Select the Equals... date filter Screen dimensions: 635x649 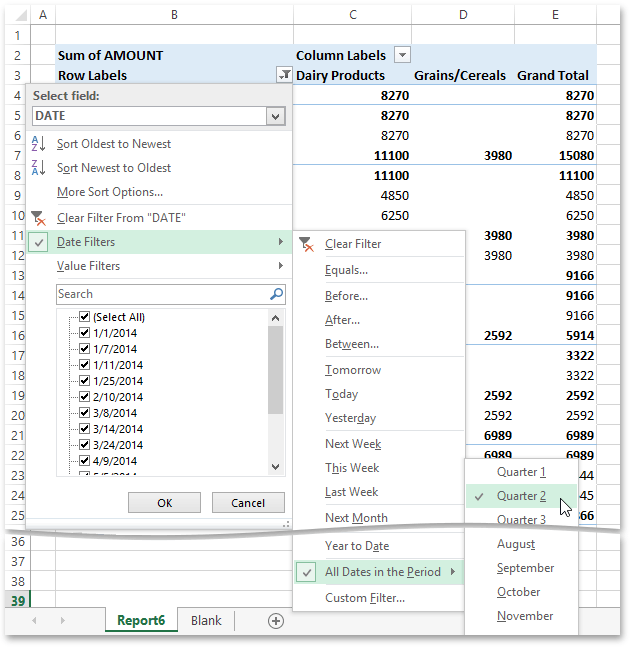click(x=346, y=270)
